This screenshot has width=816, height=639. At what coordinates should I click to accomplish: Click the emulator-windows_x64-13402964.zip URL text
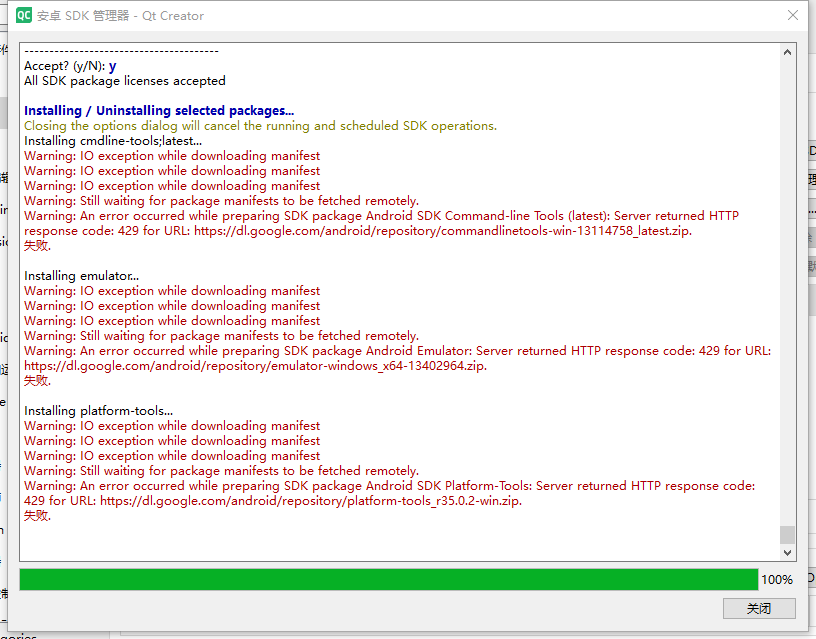point(256,366)
